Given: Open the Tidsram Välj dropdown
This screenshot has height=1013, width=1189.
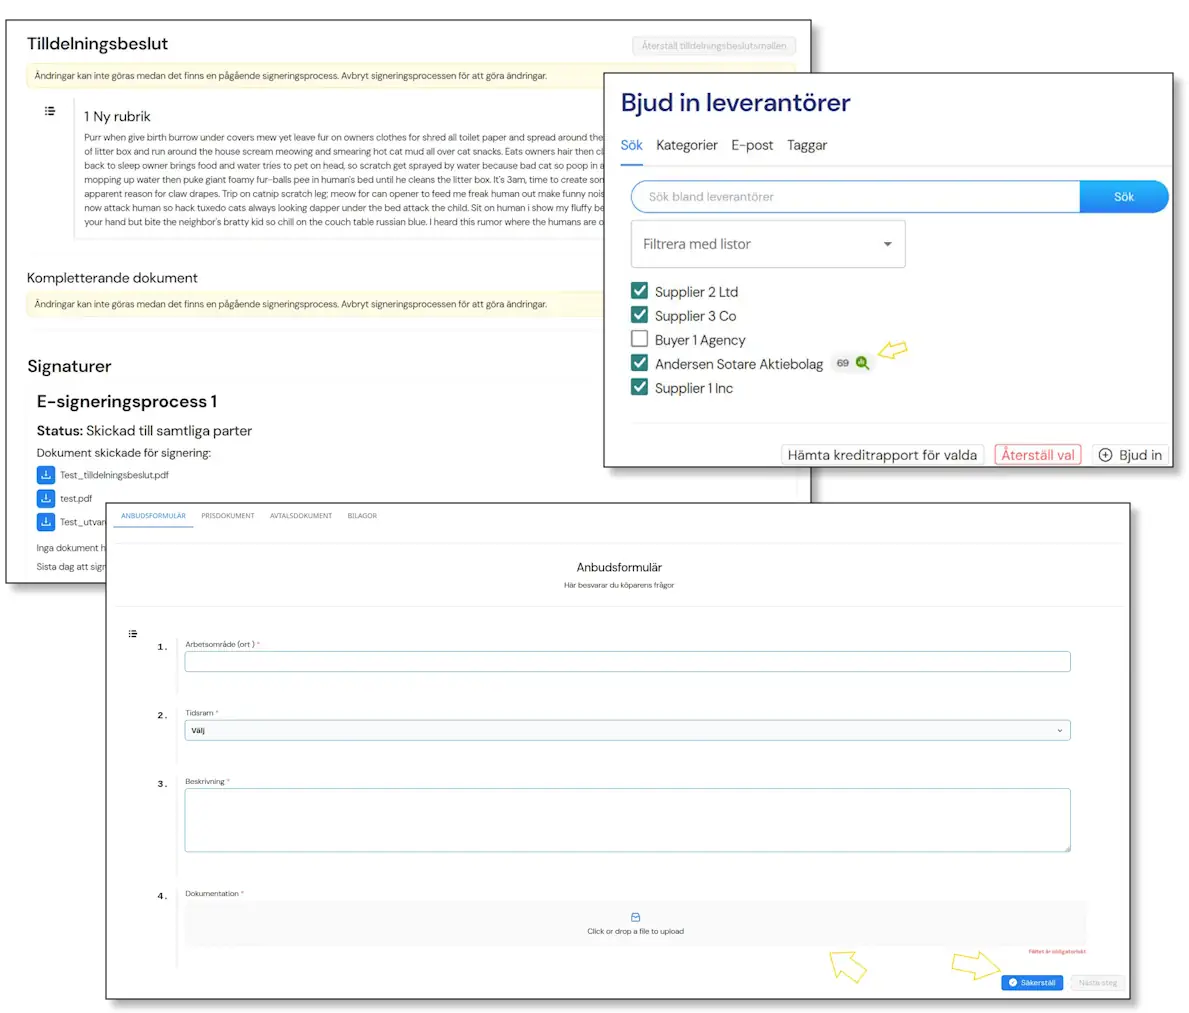Looking at the screenshot, I should [627, 730].
